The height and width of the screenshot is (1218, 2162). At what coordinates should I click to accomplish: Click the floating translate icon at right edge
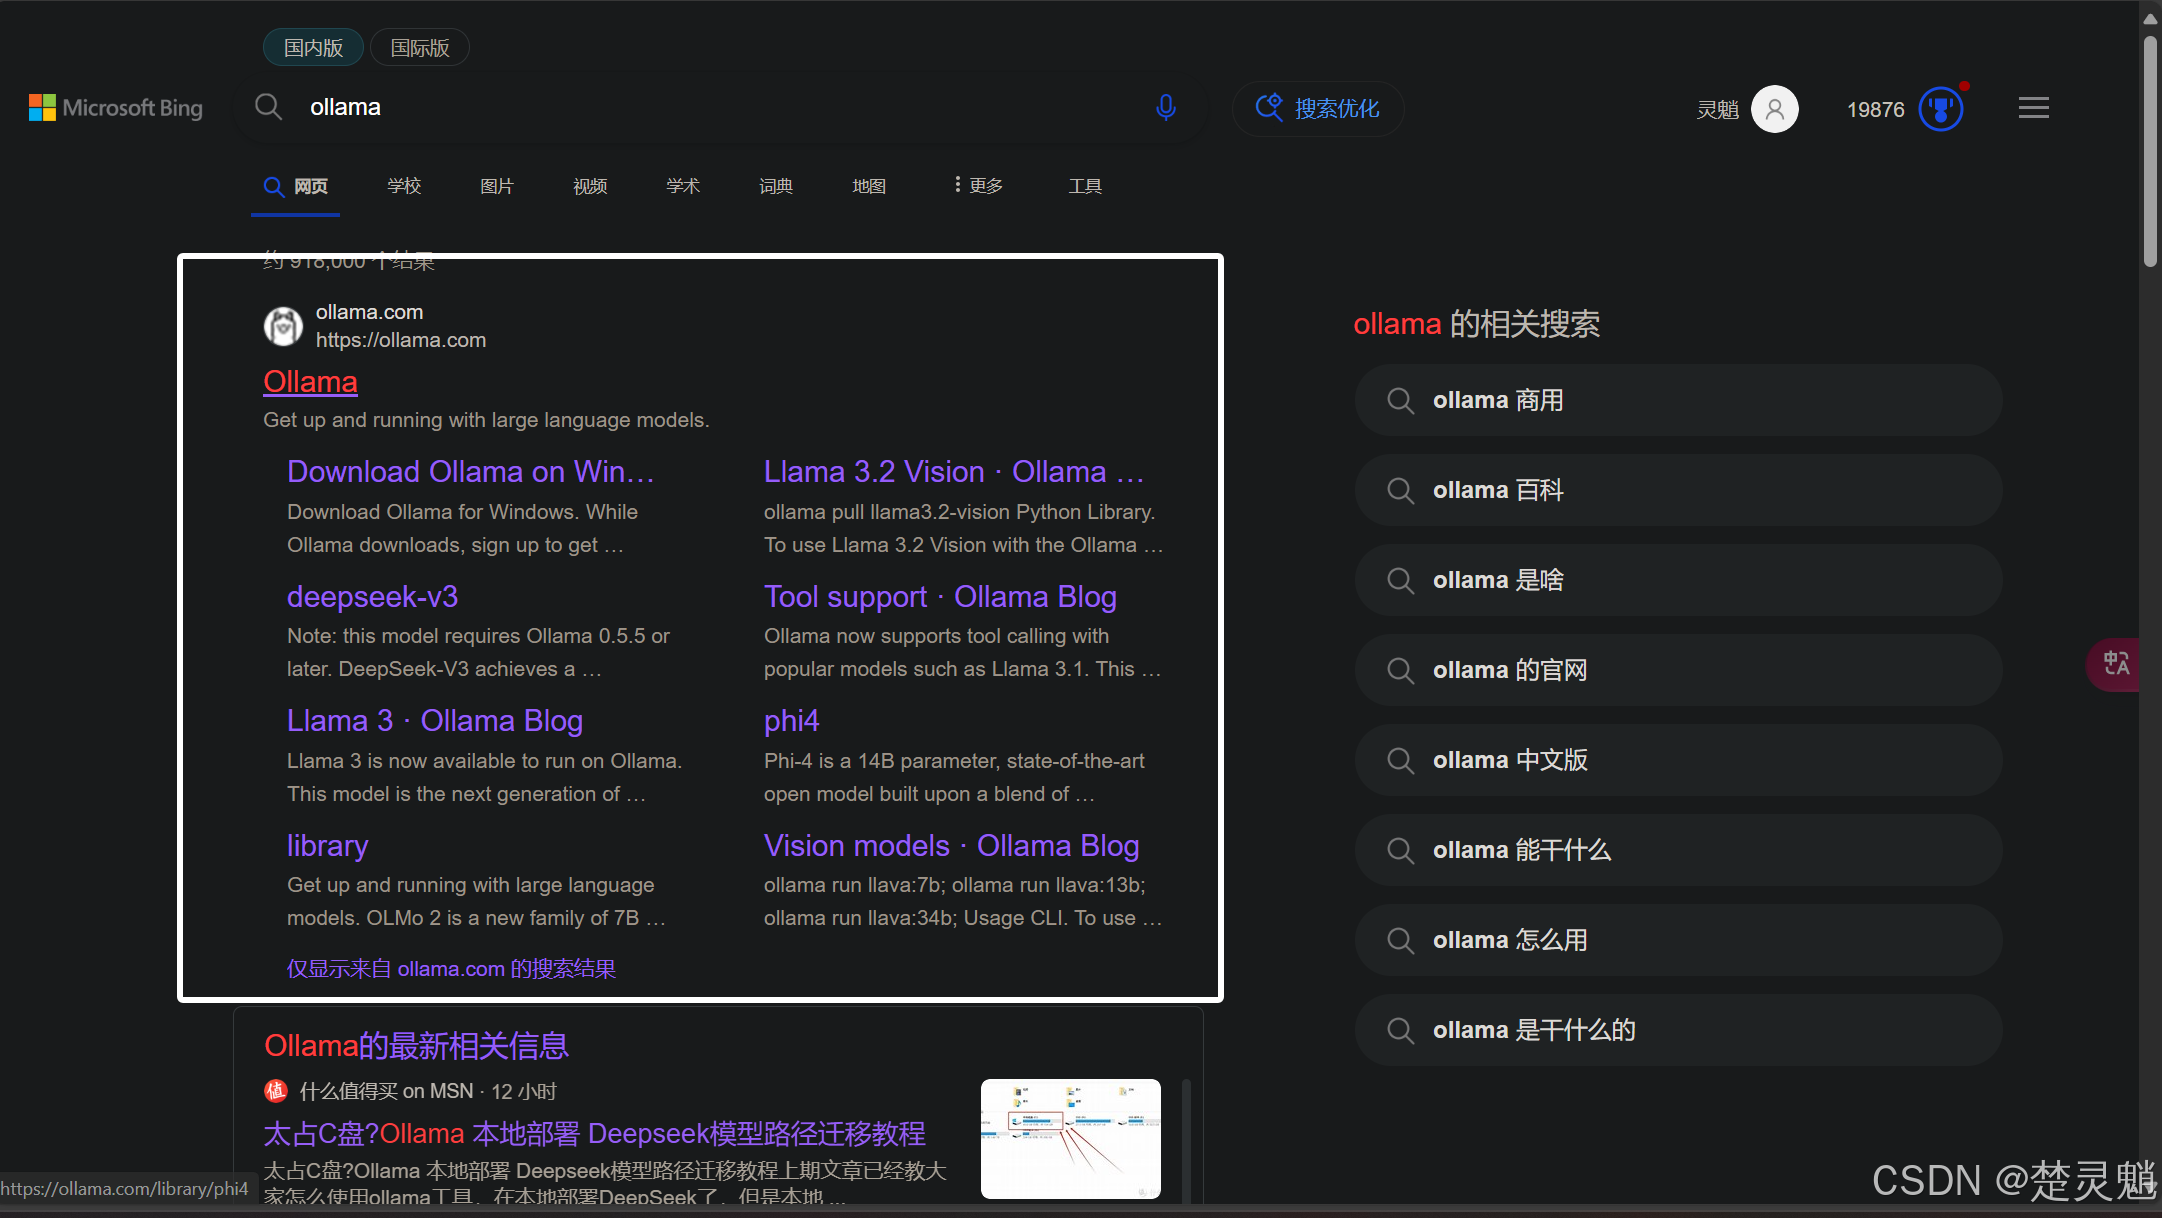[2115, 664]
